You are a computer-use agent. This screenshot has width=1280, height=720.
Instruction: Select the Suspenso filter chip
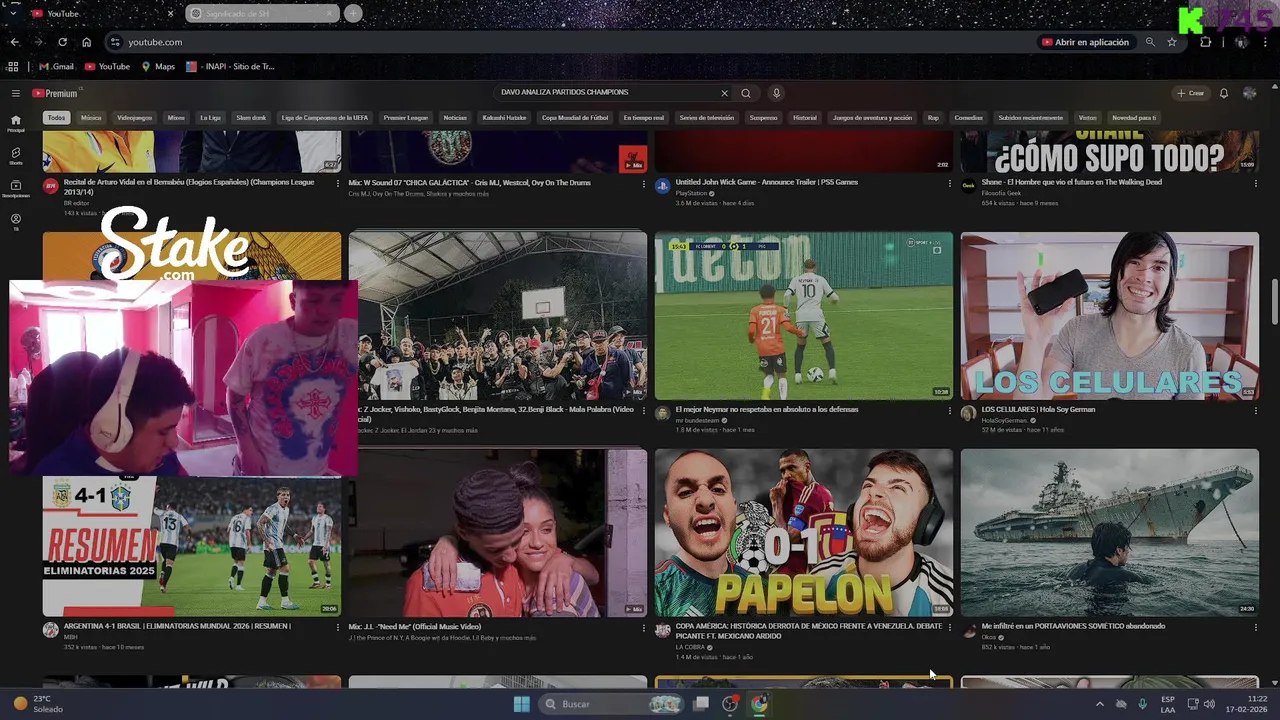763,118
